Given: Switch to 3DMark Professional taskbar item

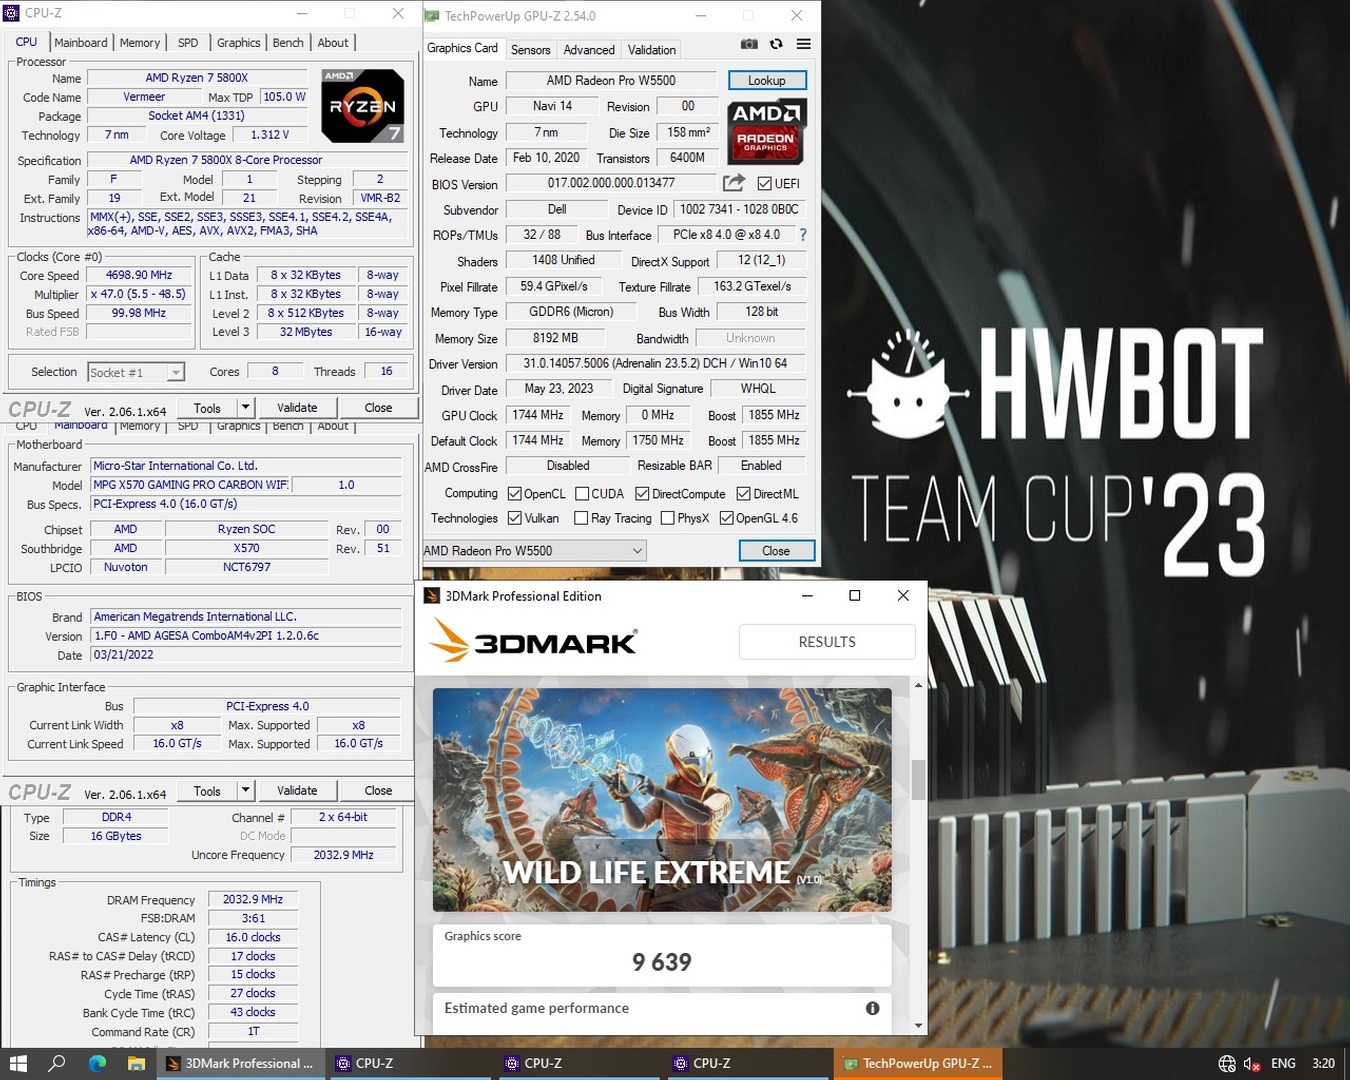Looking at the screenshot, I should point(241,1063).
